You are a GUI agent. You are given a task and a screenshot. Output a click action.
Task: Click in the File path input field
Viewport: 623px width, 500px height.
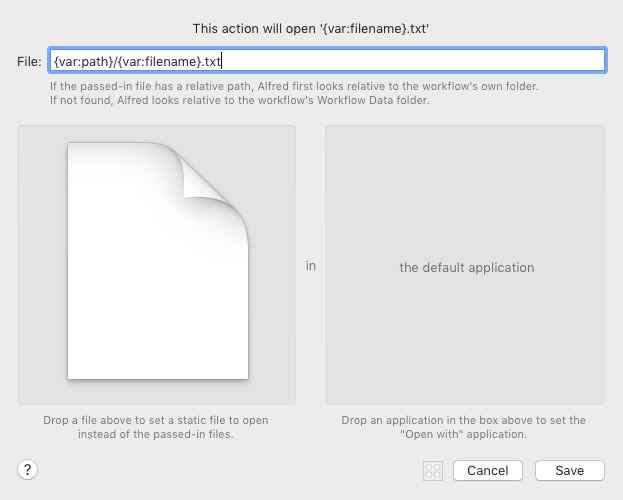click(x=327, y=61)
